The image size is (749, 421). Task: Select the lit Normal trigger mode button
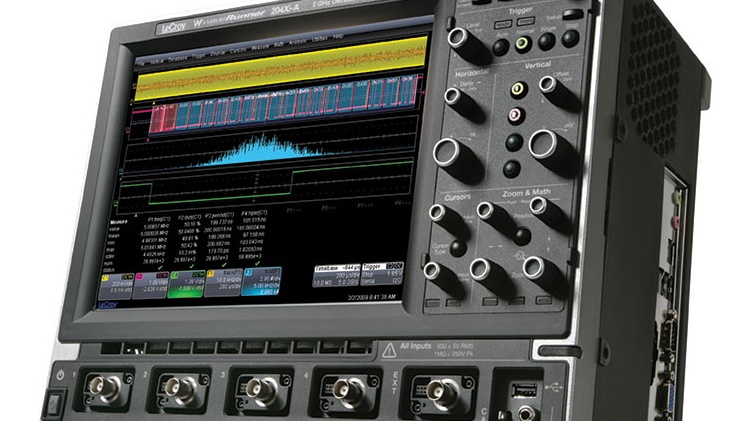pos(523,44)
